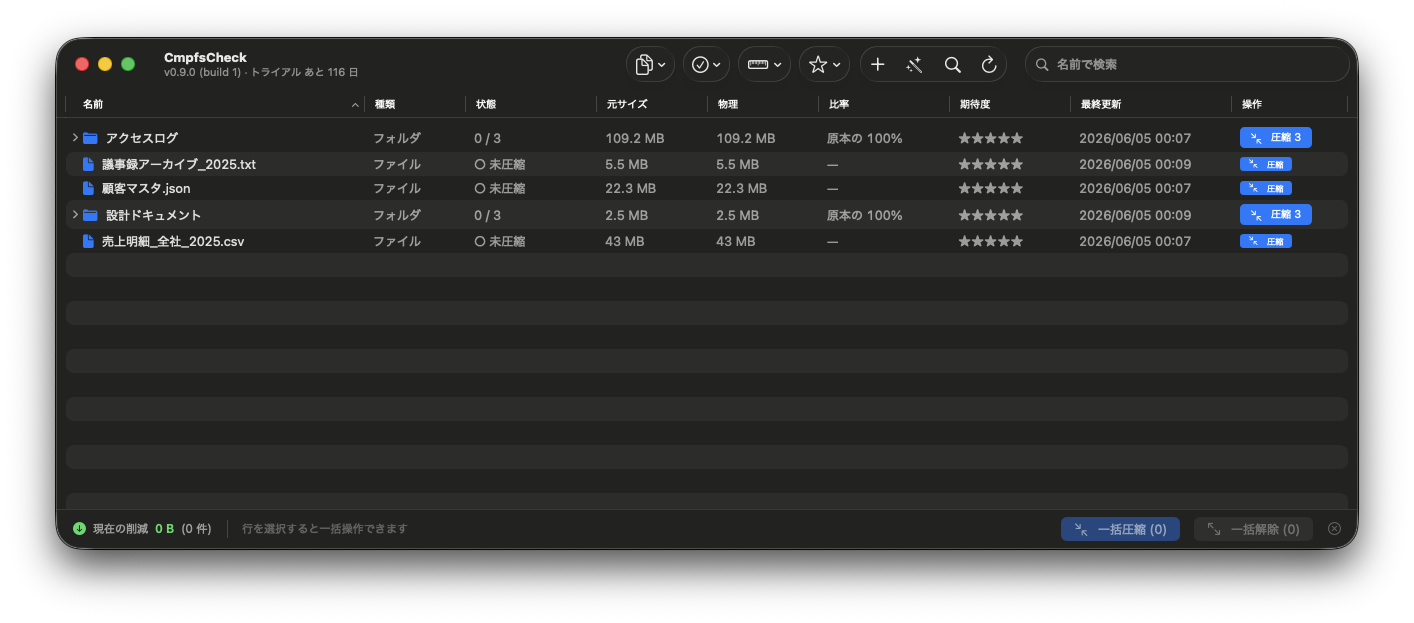Select the アクセスログ row name
Screen dimensions: 1414x623
[x=142, y=138]
